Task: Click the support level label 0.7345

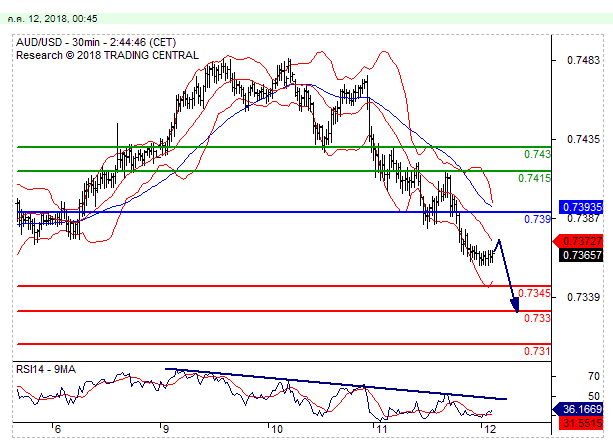Action: click(534, 293)
